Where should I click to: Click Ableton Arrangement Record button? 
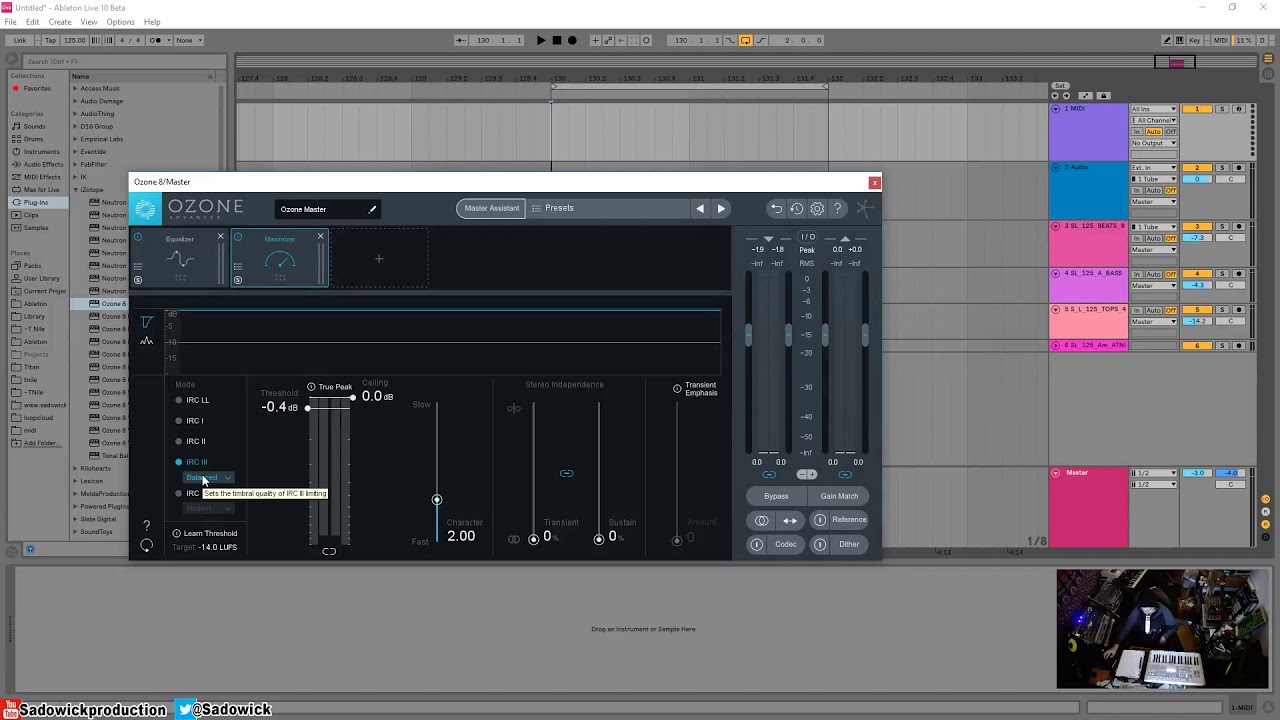pos(572,40)
